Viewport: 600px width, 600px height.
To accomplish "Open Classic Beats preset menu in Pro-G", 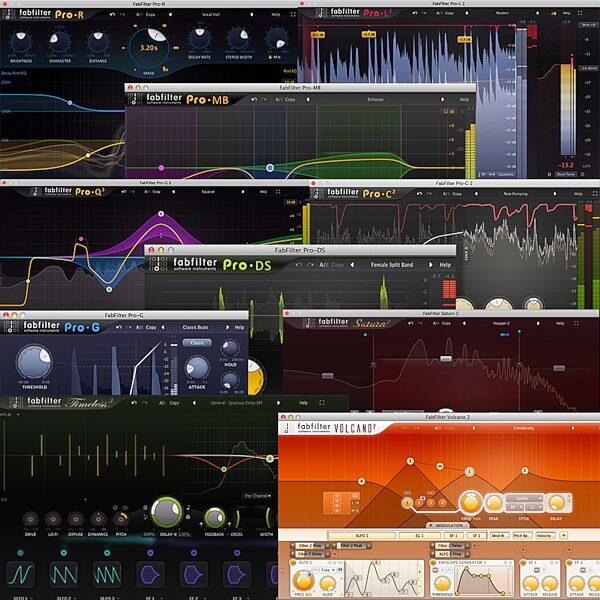I will (x=195, y=328).
